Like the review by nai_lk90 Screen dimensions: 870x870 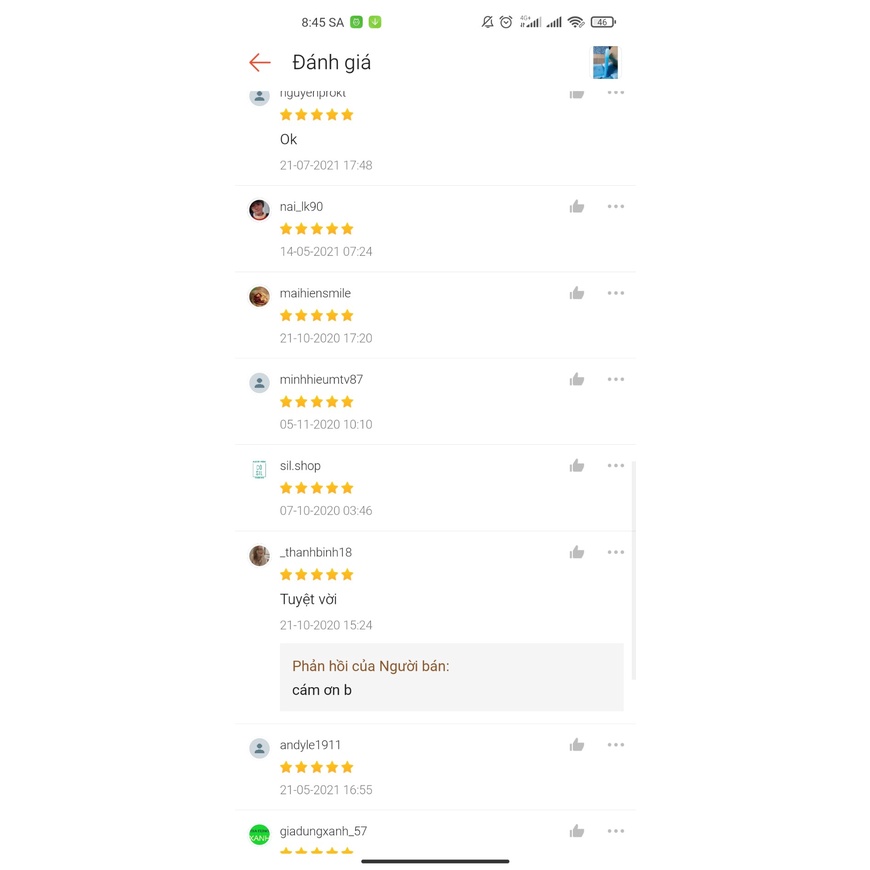tap(577, 207)
